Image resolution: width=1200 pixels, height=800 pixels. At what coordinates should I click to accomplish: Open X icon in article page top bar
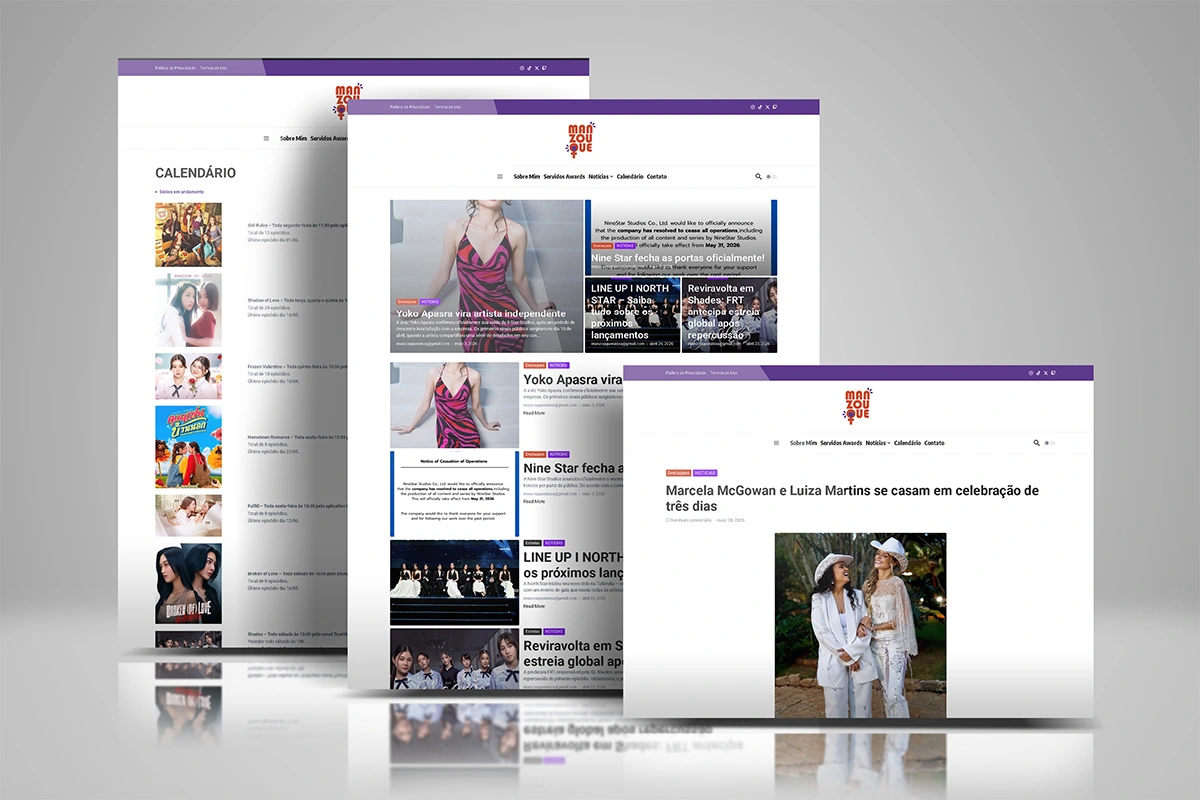(1046, 373)
